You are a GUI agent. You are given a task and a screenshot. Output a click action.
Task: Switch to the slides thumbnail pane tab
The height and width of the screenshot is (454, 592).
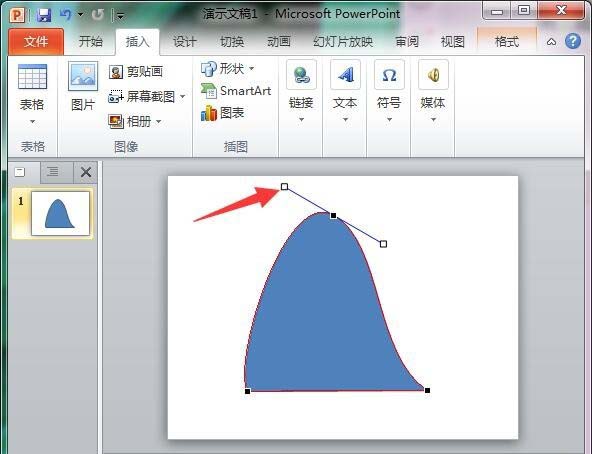tap(23, 172)
